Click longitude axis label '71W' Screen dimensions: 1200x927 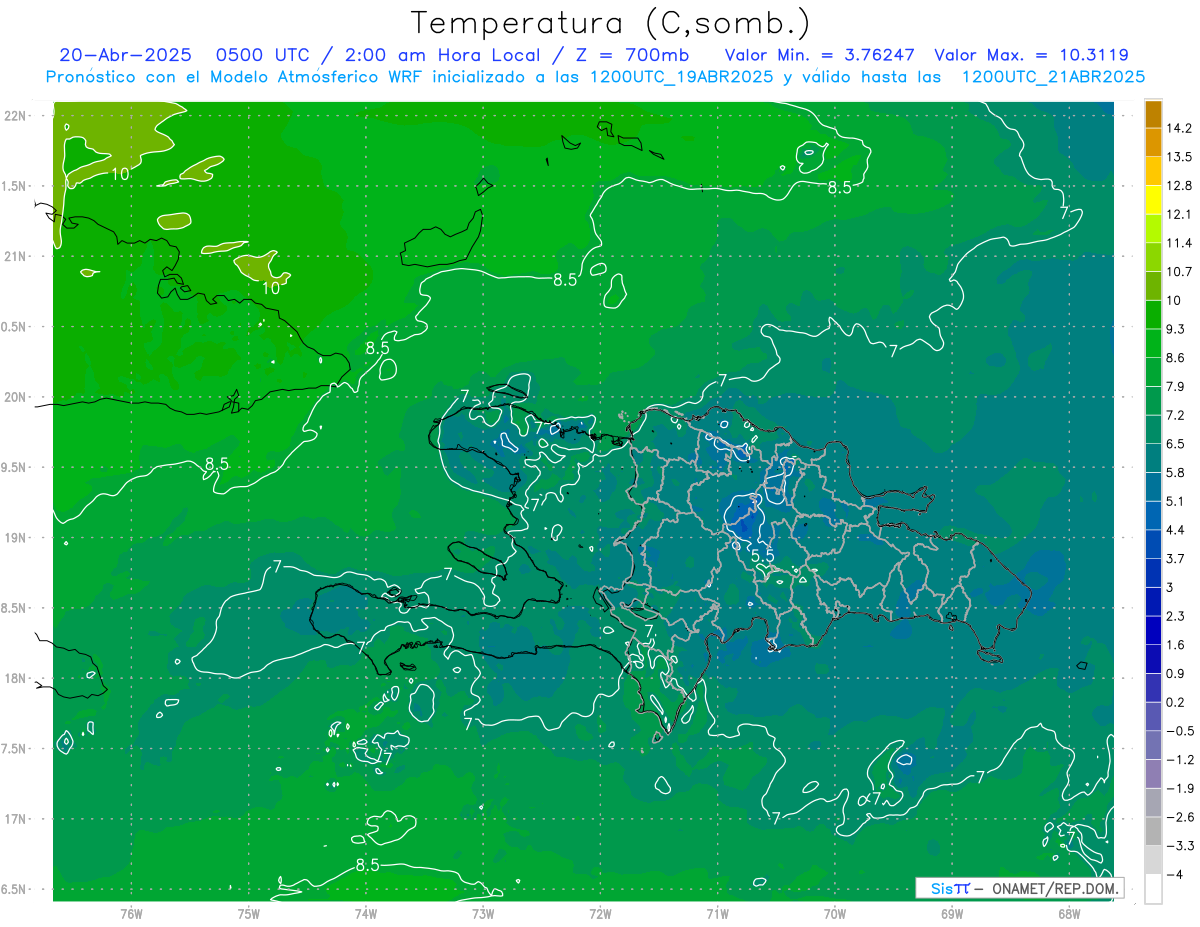[717, 913]
